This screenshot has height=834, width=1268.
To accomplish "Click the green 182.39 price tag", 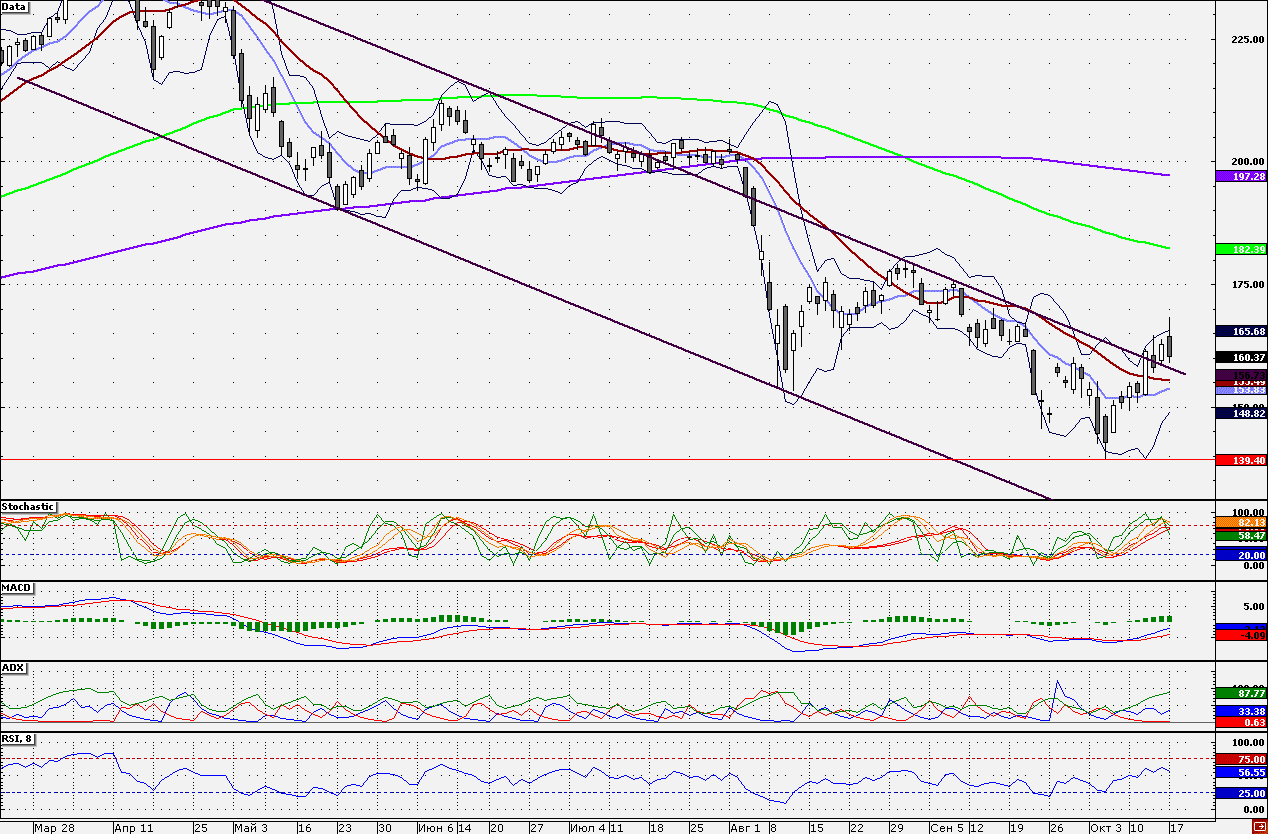I will point(1239,248).
